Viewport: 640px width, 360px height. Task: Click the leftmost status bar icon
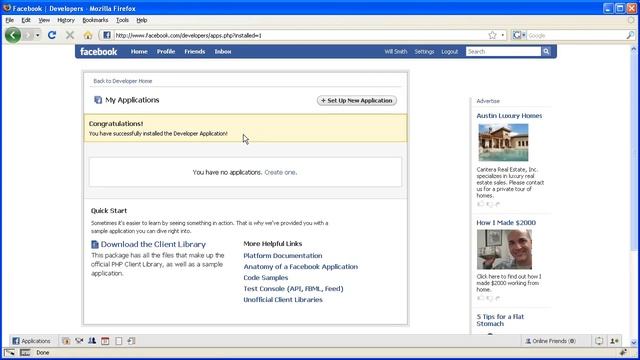point(9,353)
